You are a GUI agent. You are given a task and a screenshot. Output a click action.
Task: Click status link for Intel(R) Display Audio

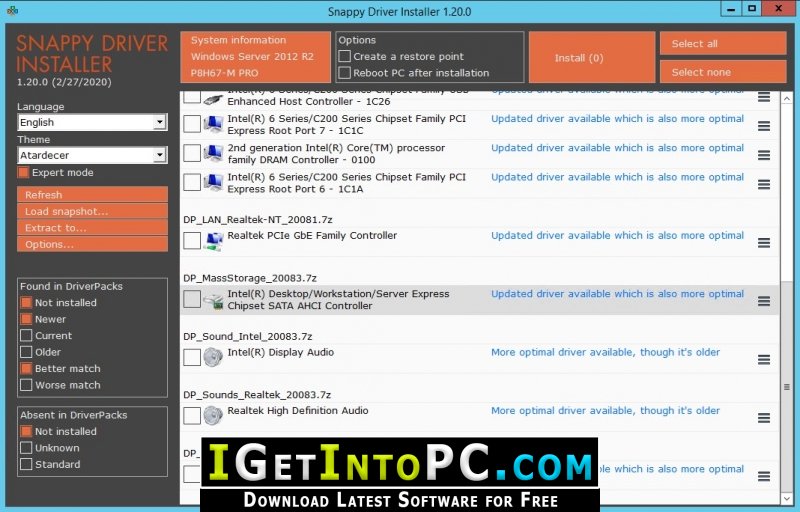(605, 352)
